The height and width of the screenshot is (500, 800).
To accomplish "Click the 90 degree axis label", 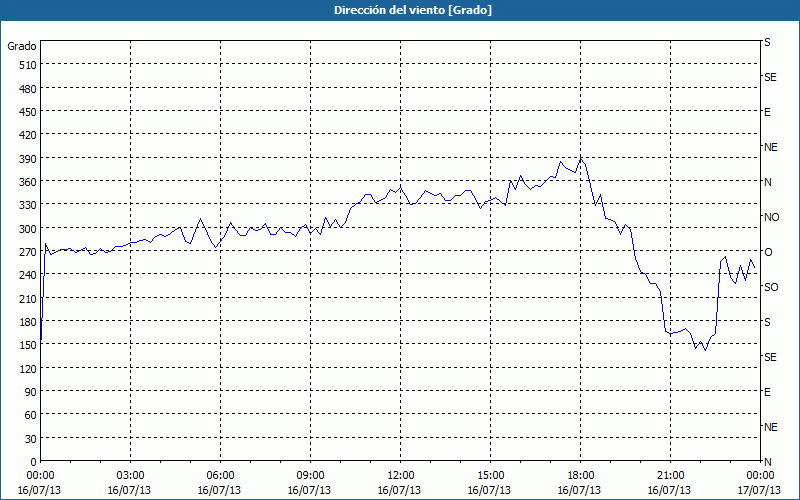I will [x=31, y=392].
